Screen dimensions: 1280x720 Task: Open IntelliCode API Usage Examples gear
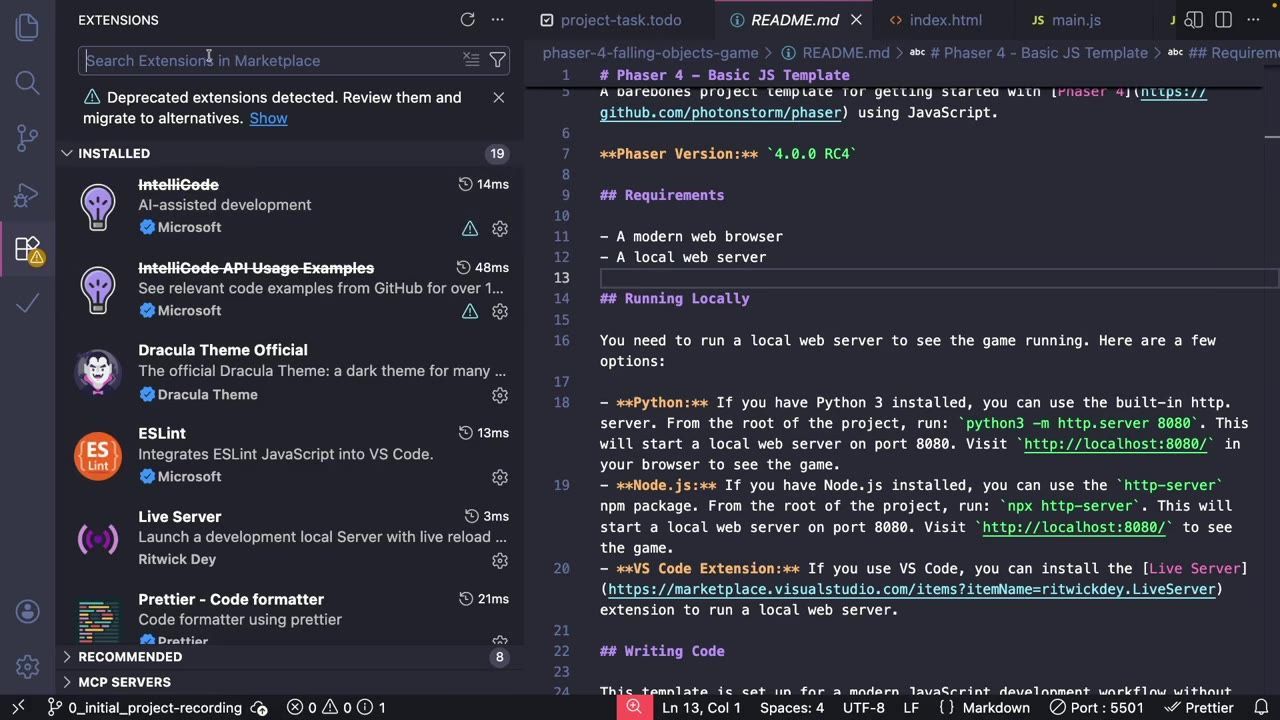click(500, 311)
